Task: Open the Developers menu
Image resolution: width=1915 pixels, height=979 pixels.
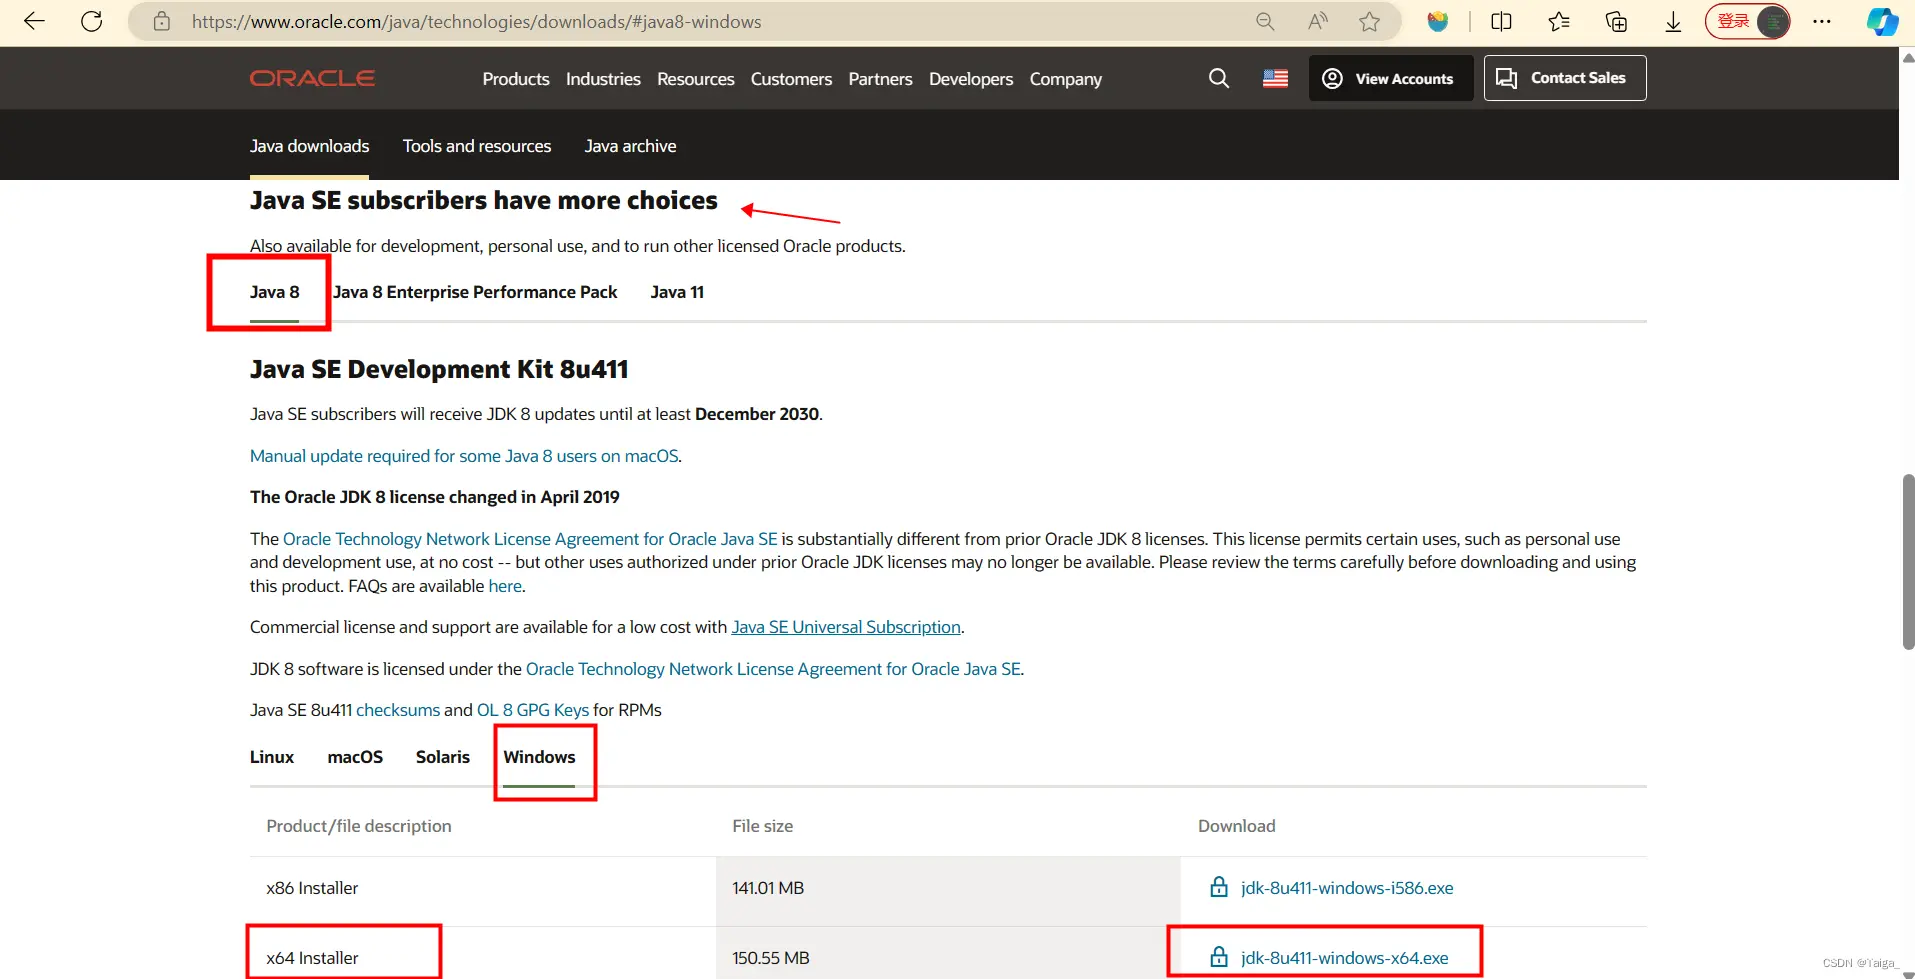Action: [971, 79]
